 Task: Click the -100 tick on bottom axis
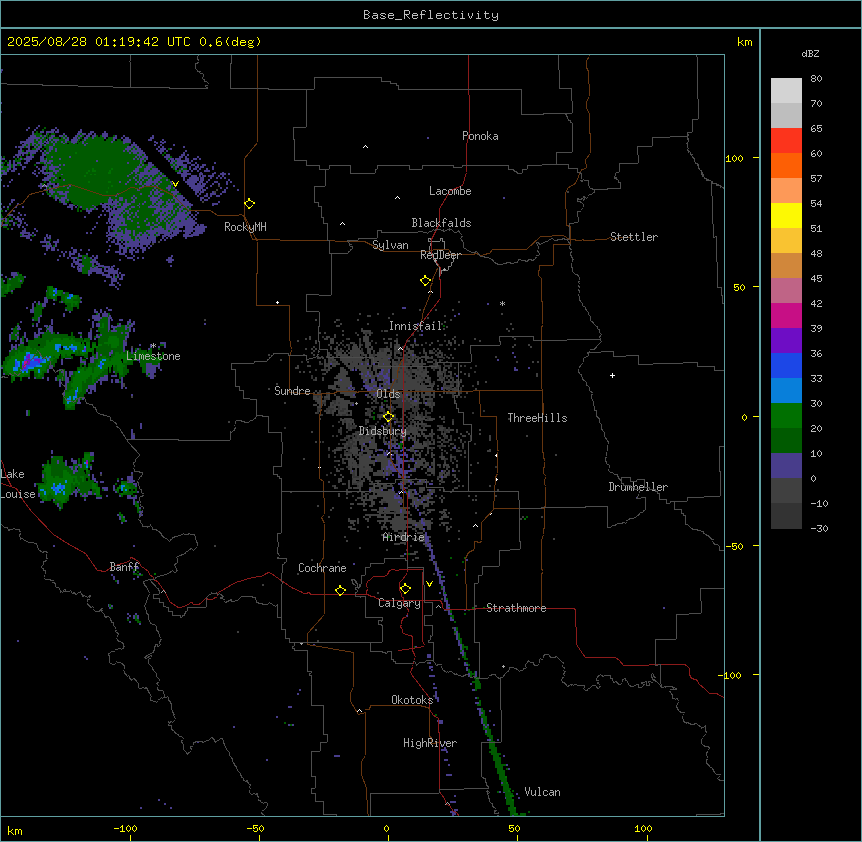(126, 828)
